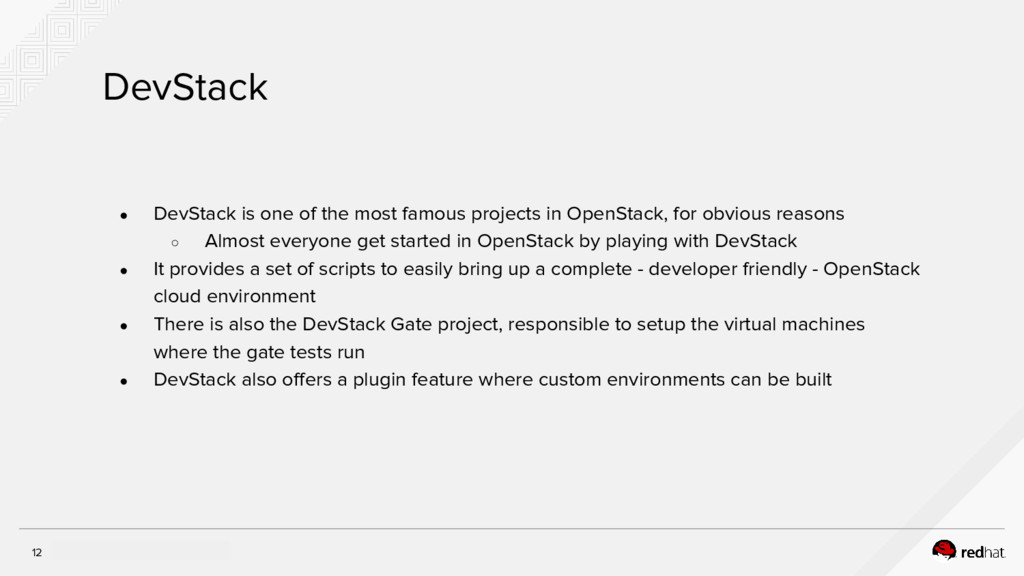Click bullet dot before 'DevStack is one'
The image size is (1024, 576).
pyautogui.click(x=124, y=215)
